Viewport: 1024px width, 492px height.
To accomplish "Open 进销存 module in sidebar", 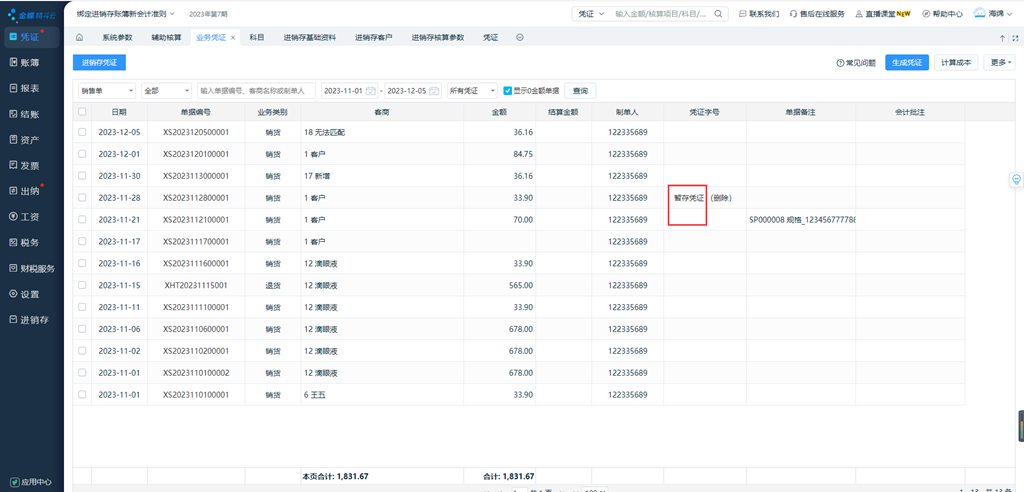I will (30, 320).
